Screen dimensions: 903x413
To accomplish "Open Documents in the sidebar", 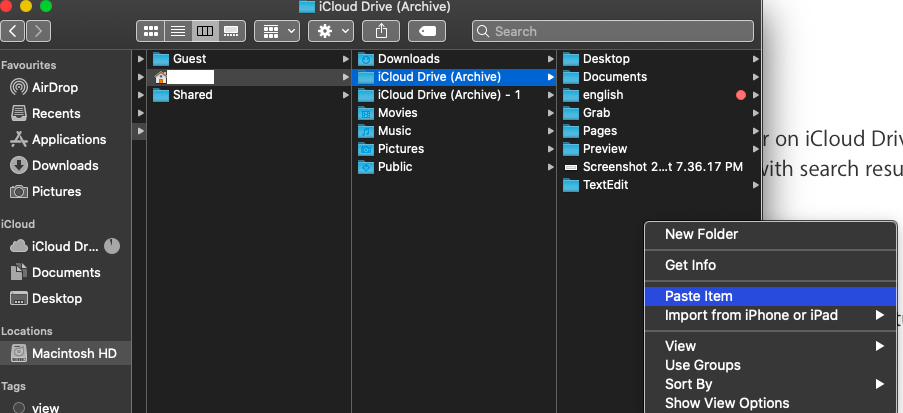I will tap(66, 272).
